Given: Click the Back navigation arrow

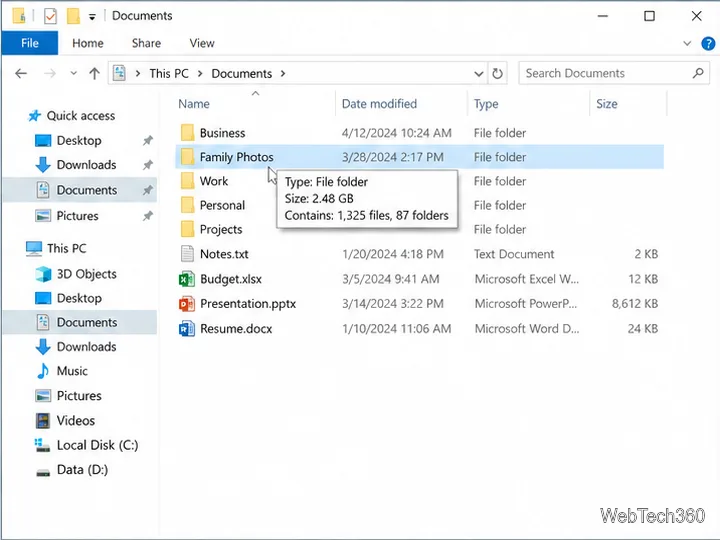Looking at the screenshot, I should 21,73.
